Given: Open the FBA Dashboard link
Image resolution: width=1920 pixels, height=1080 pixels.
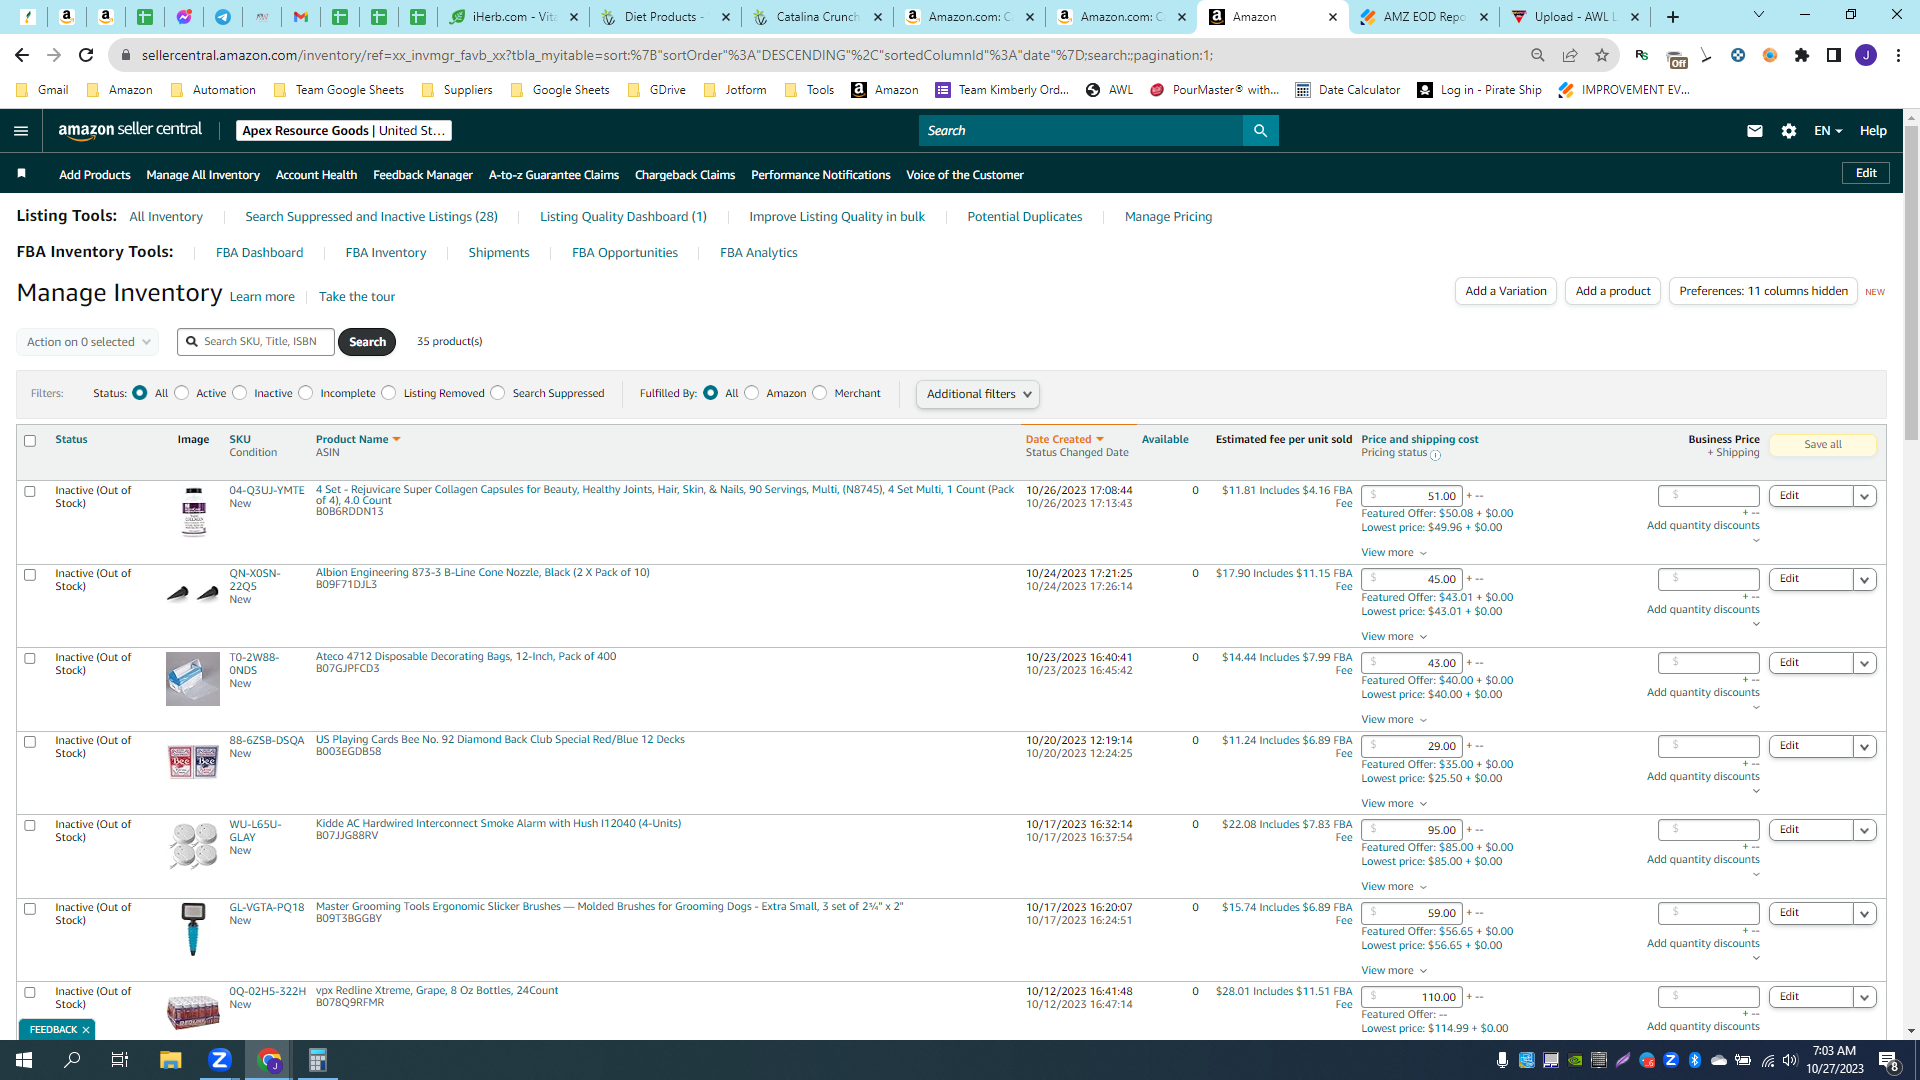Looking at the screenshot, I should (x=259, y=253).
